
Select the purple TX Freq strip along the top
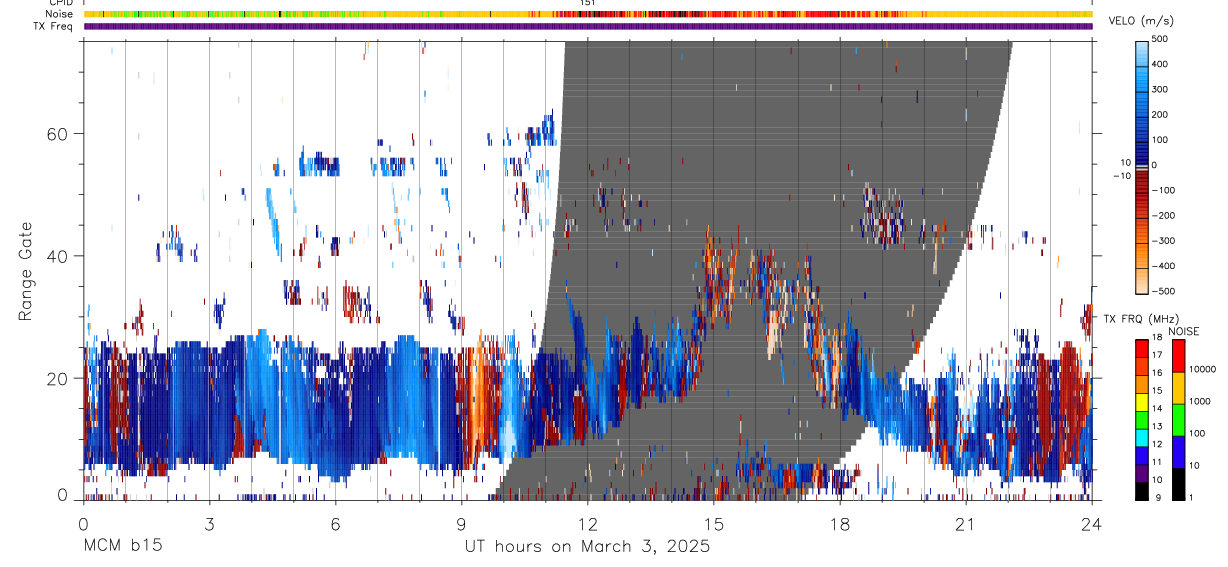click(587, 26)
